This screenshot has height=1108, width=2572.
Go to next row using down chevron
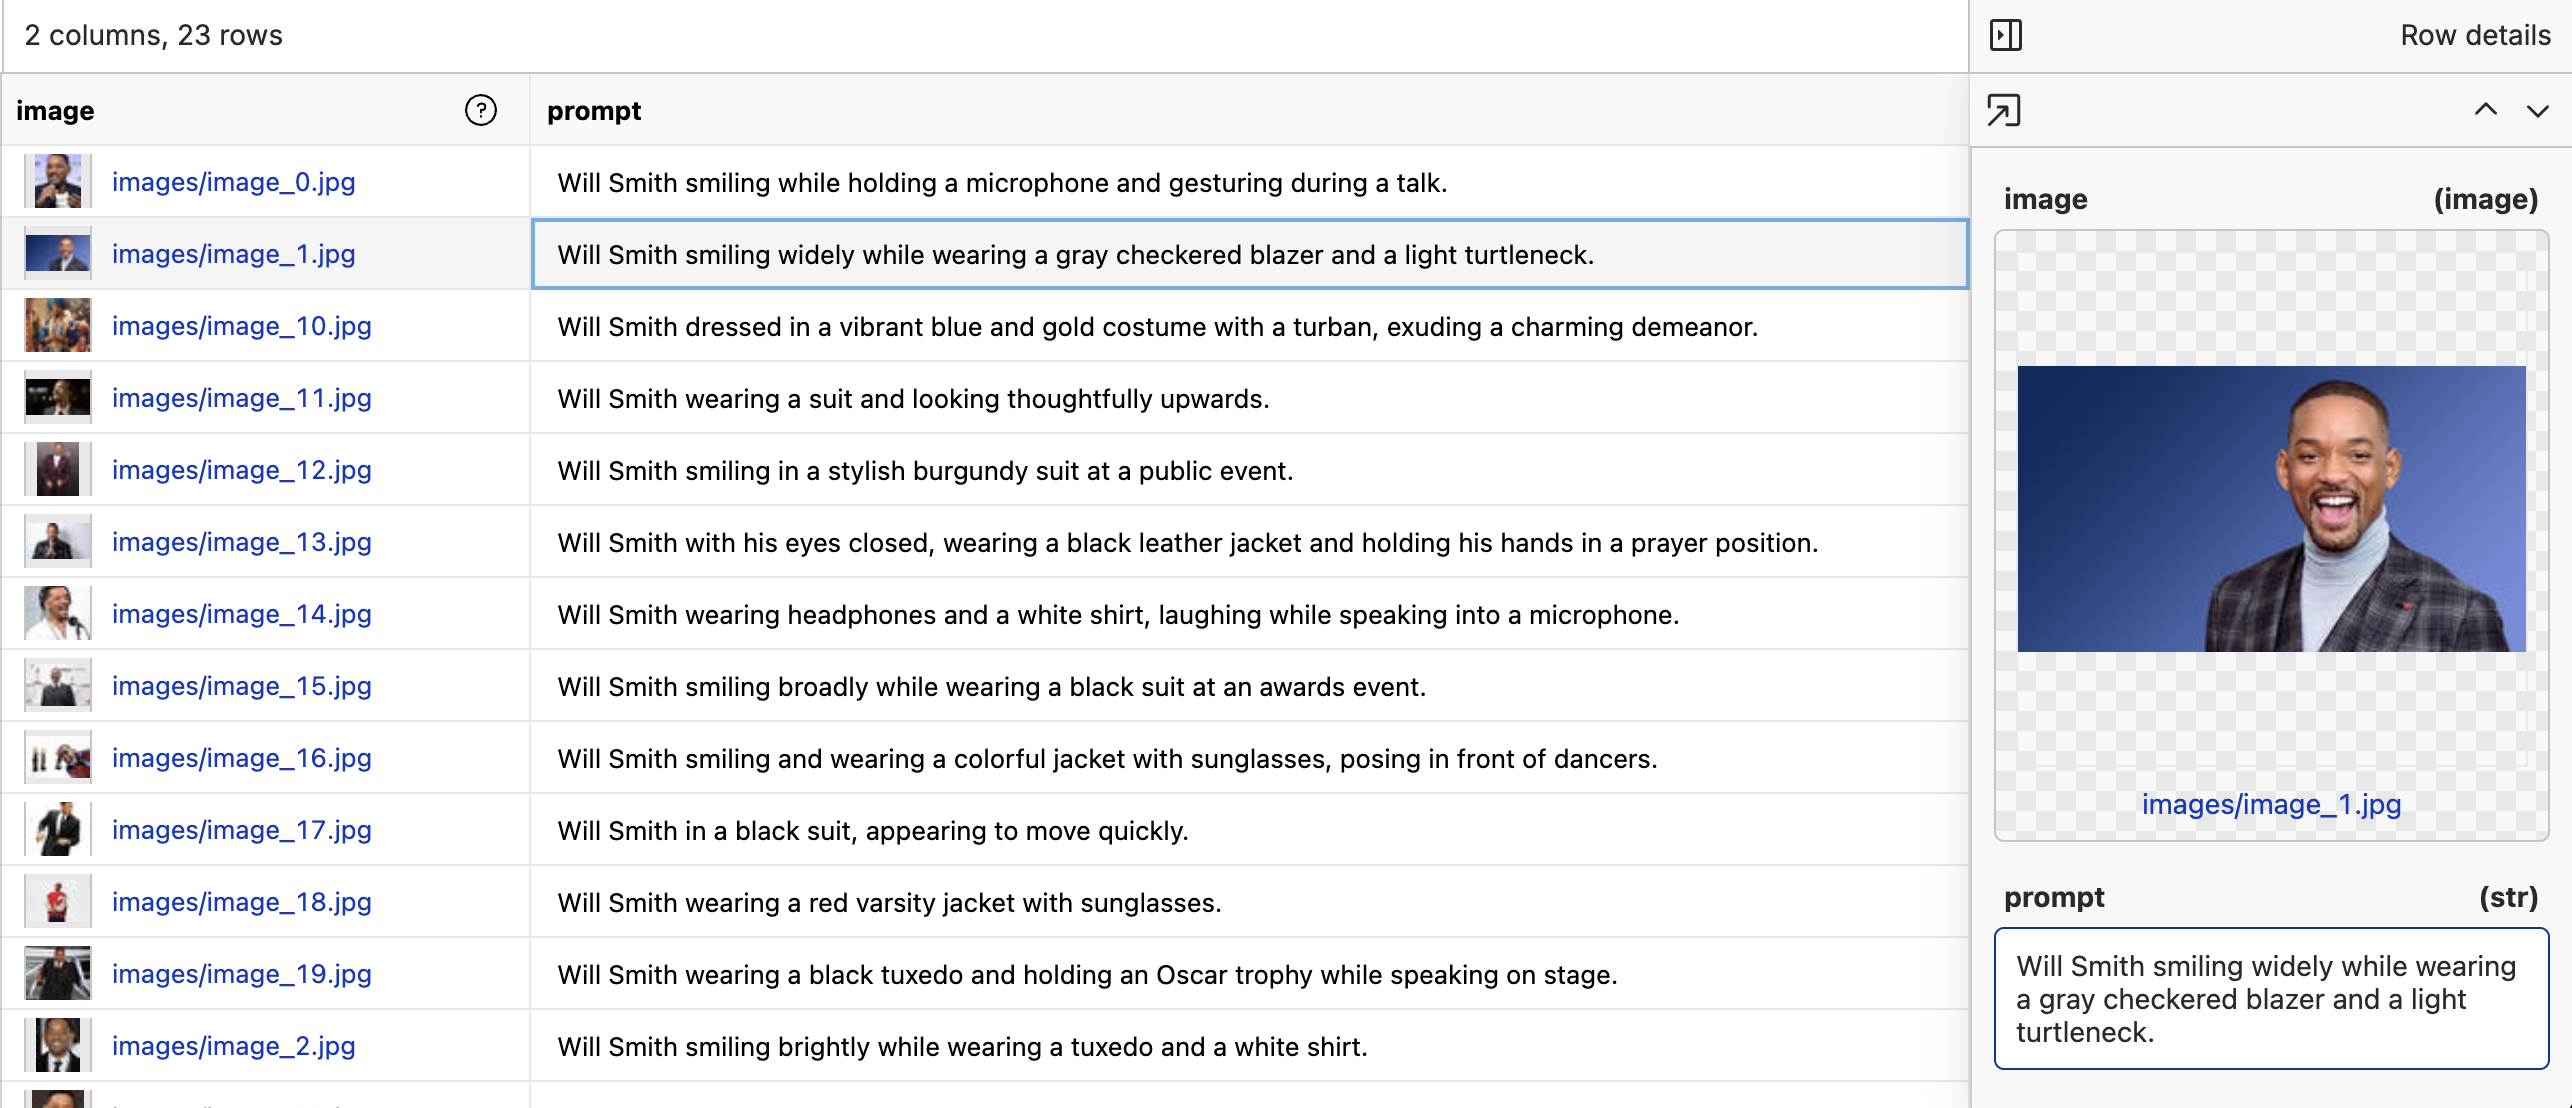click(x=2537, y=110)
